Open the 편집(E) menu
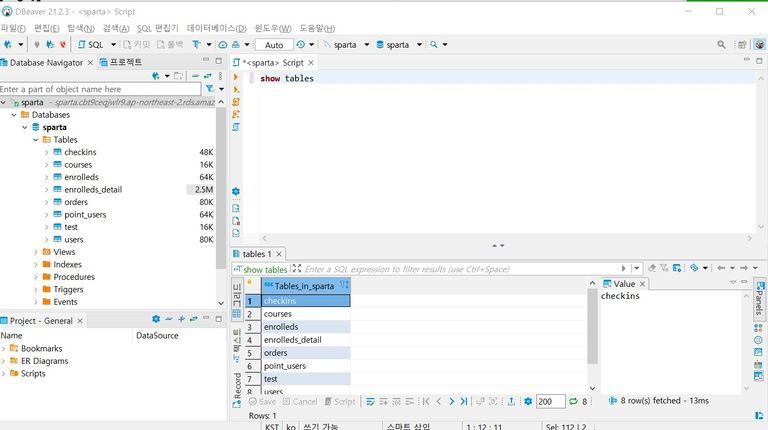 tap(47, 28)
